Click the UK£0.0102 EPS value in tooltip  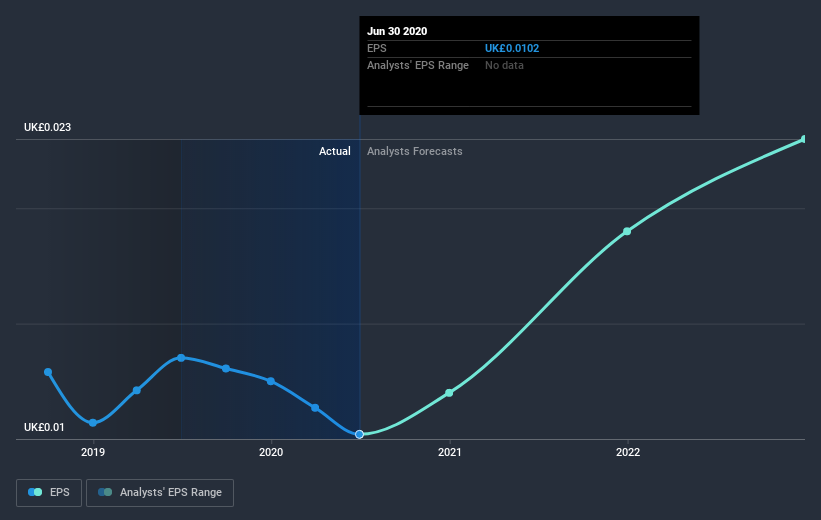click(512, 48)
